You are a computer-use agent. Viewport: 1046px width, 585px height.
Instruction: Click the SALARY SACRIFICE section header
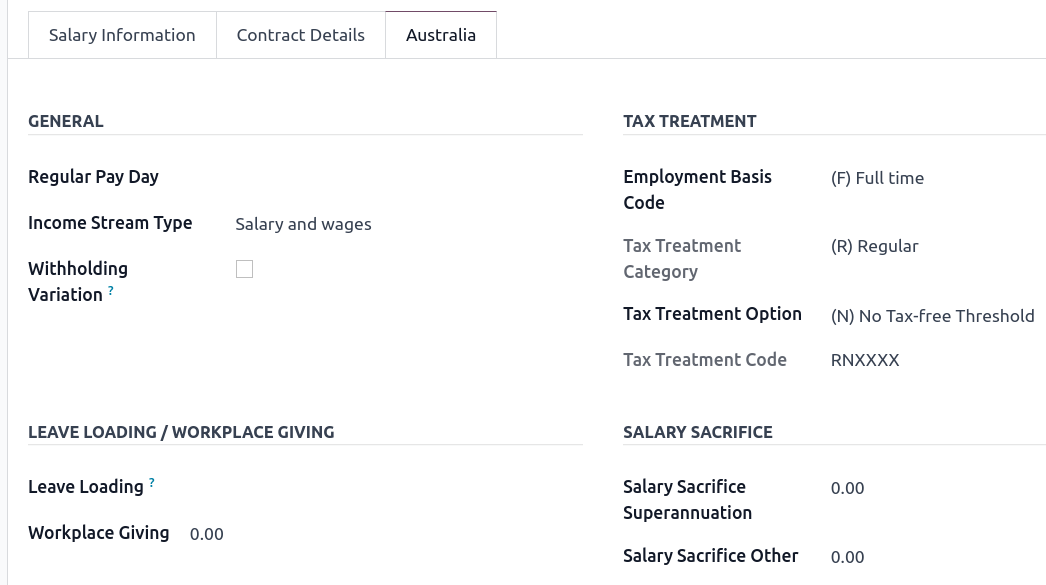coord(697,431)
